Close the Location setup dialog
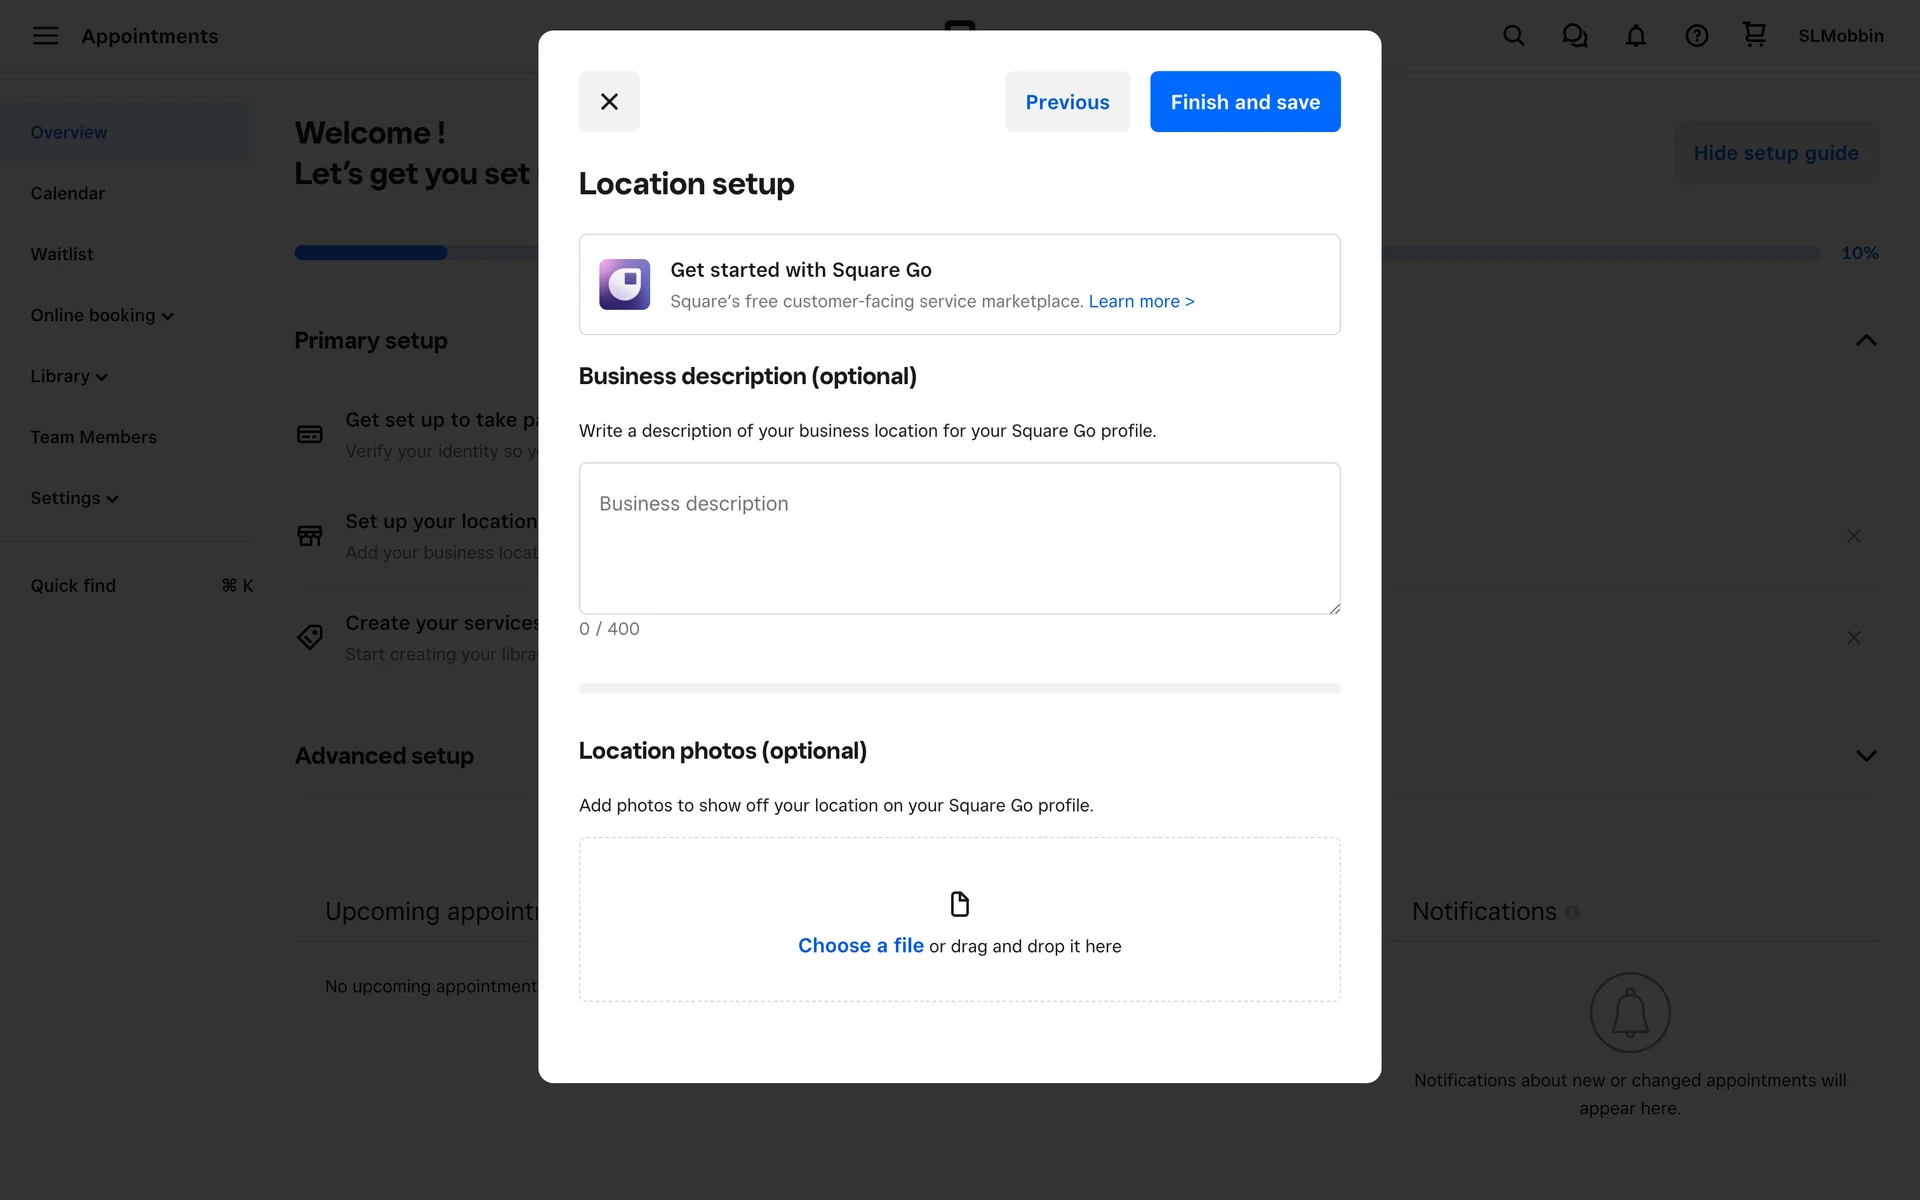The width and height of the screenshot is (1920, 1200). pyautogui.click(x=609, y=101)
